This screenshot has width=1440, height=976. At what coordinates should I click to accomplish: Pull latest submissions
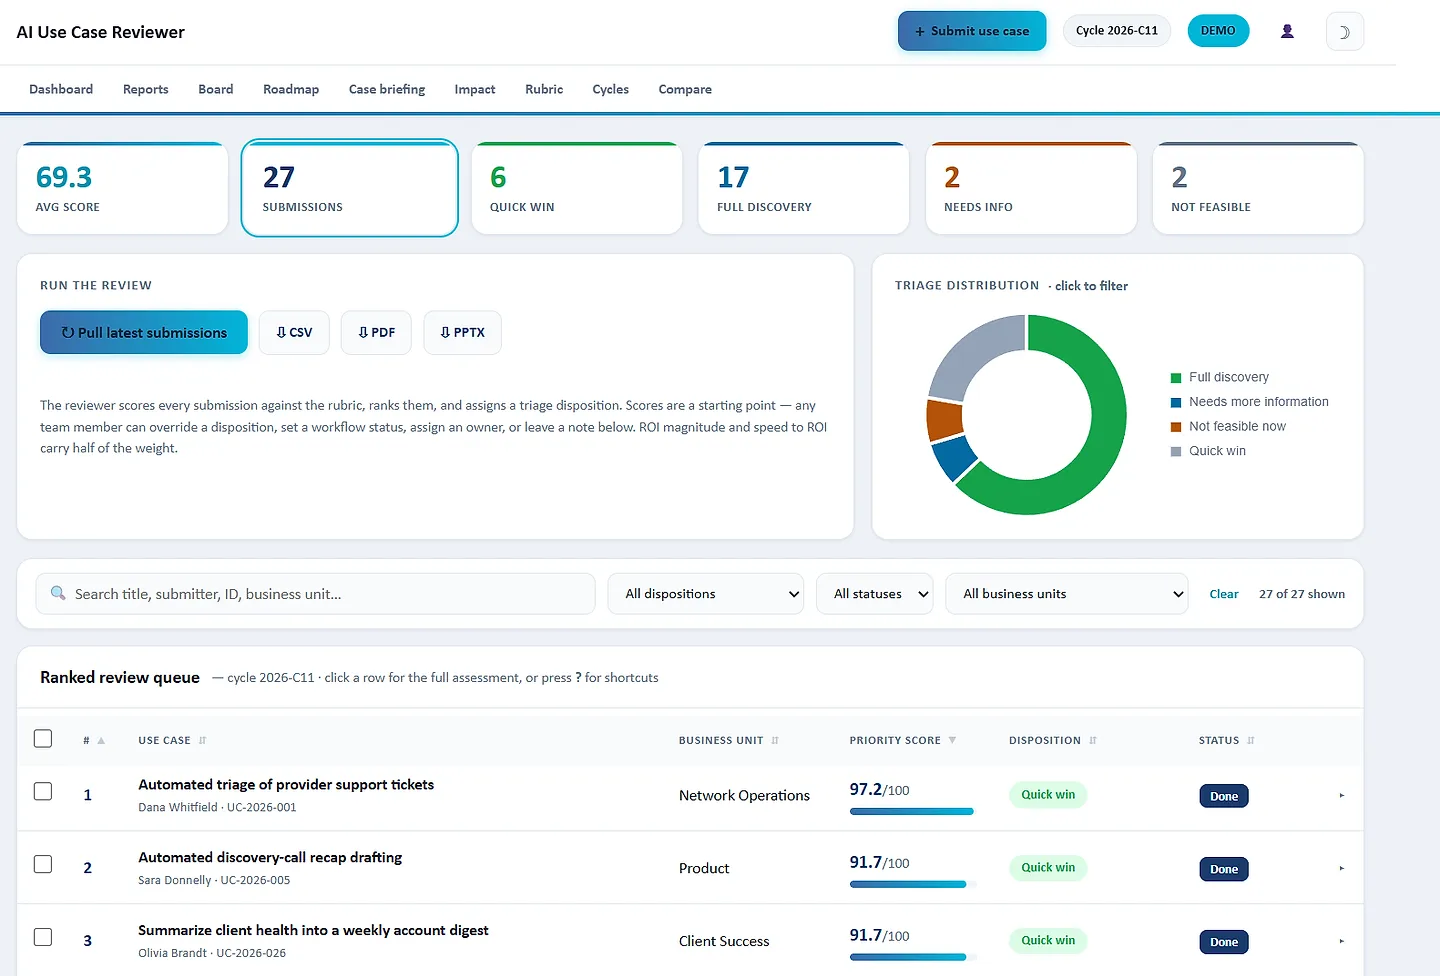point(144,332)
